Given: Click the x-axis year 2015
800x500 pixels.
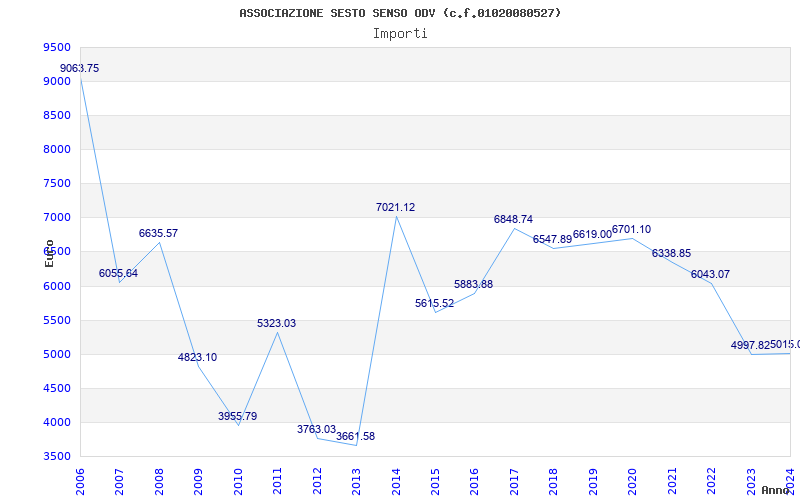Looking at the screenshot, I should pos(435,482).
